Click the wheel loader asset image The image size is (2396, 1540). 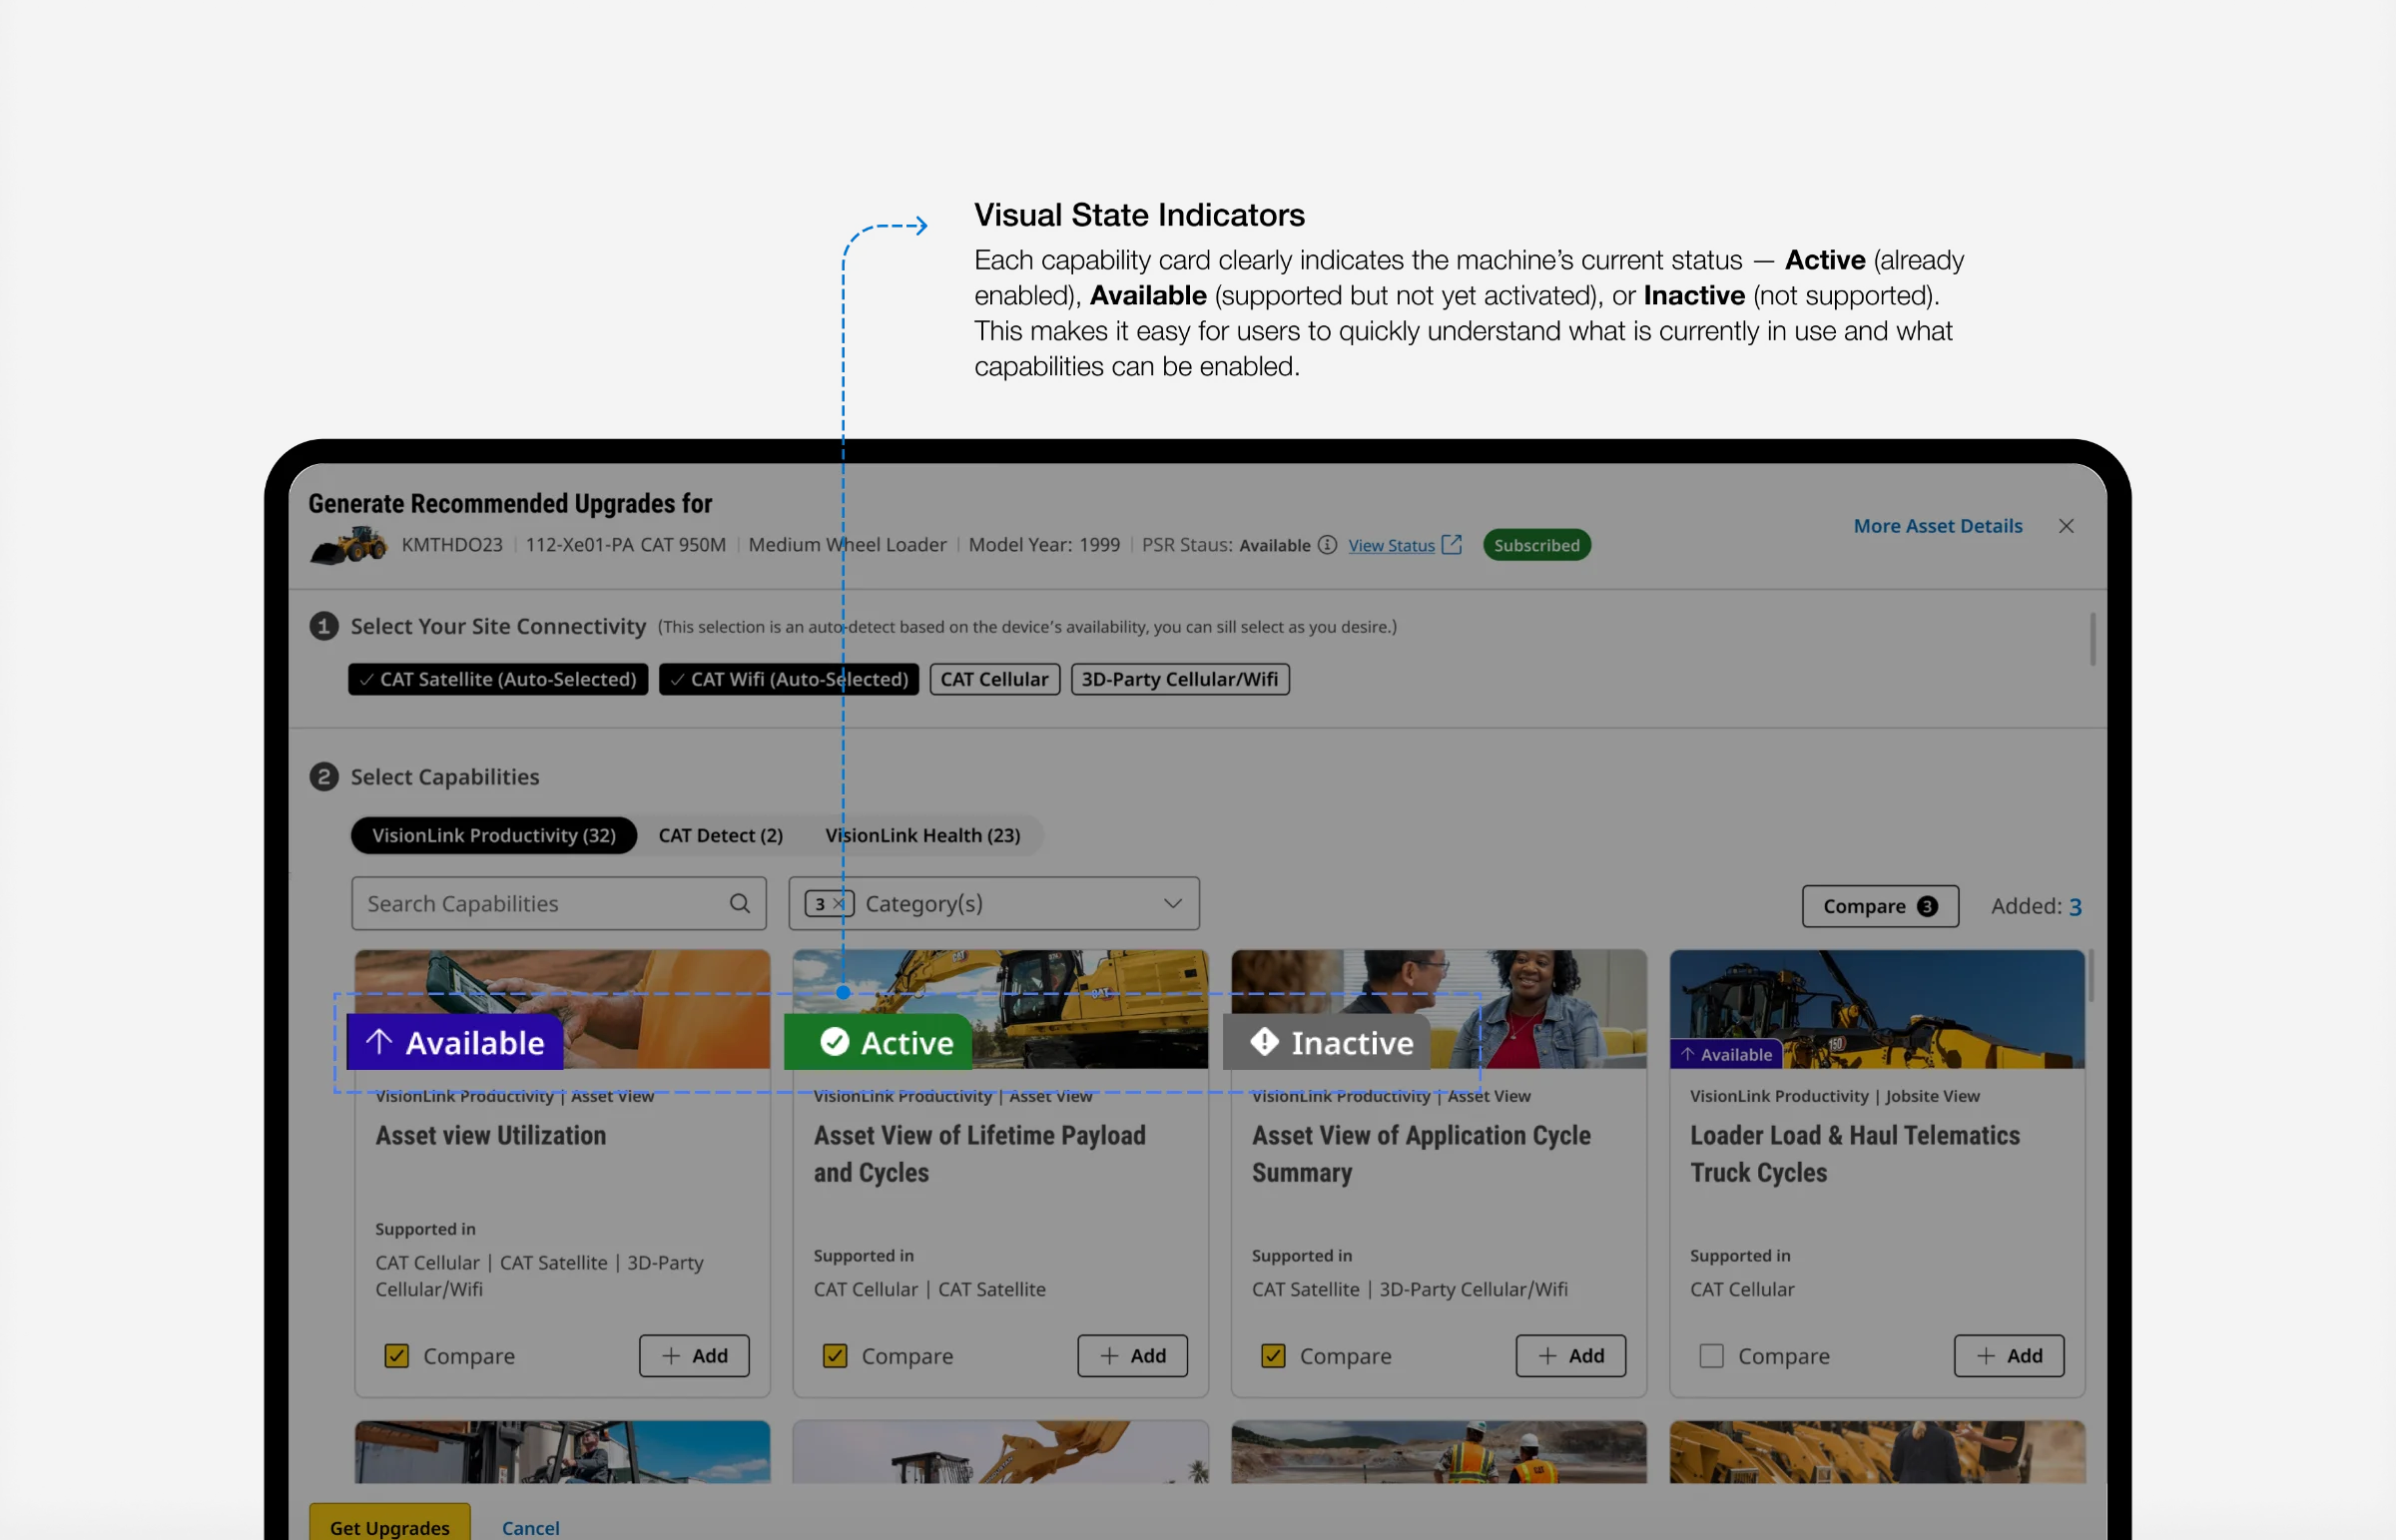348,546
